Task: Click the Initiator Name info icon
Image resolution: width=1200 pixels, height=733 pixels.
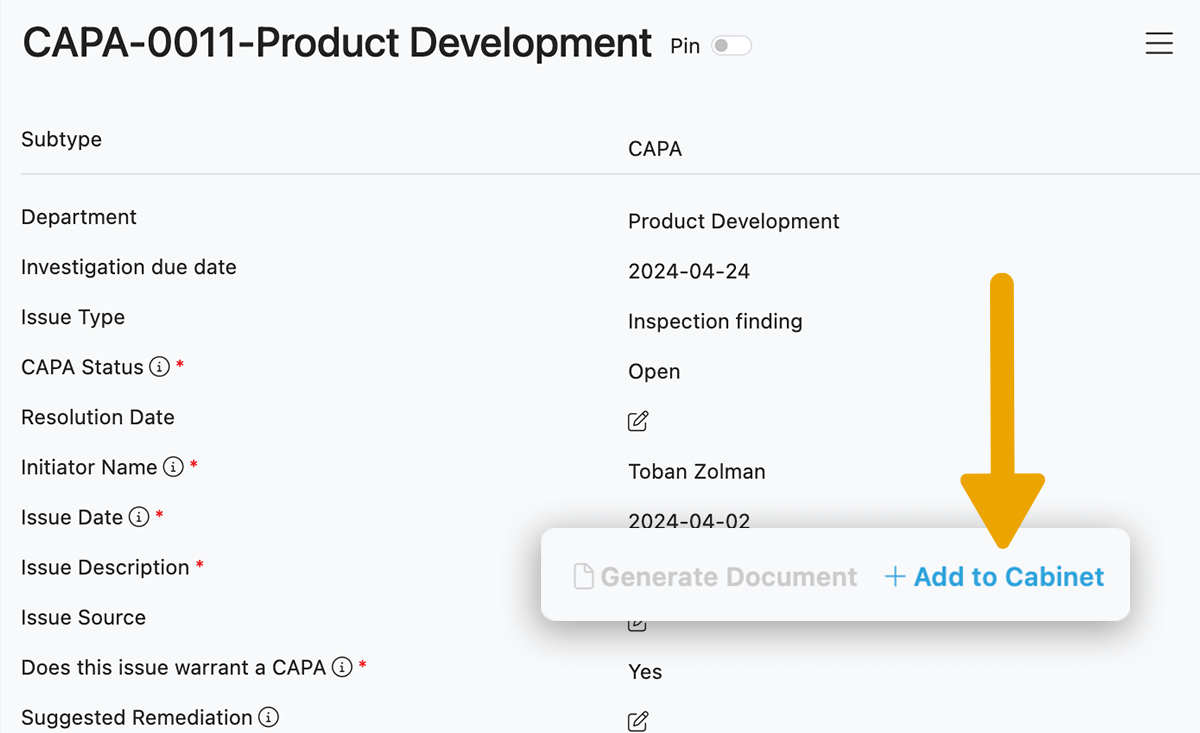Action: 173,467
